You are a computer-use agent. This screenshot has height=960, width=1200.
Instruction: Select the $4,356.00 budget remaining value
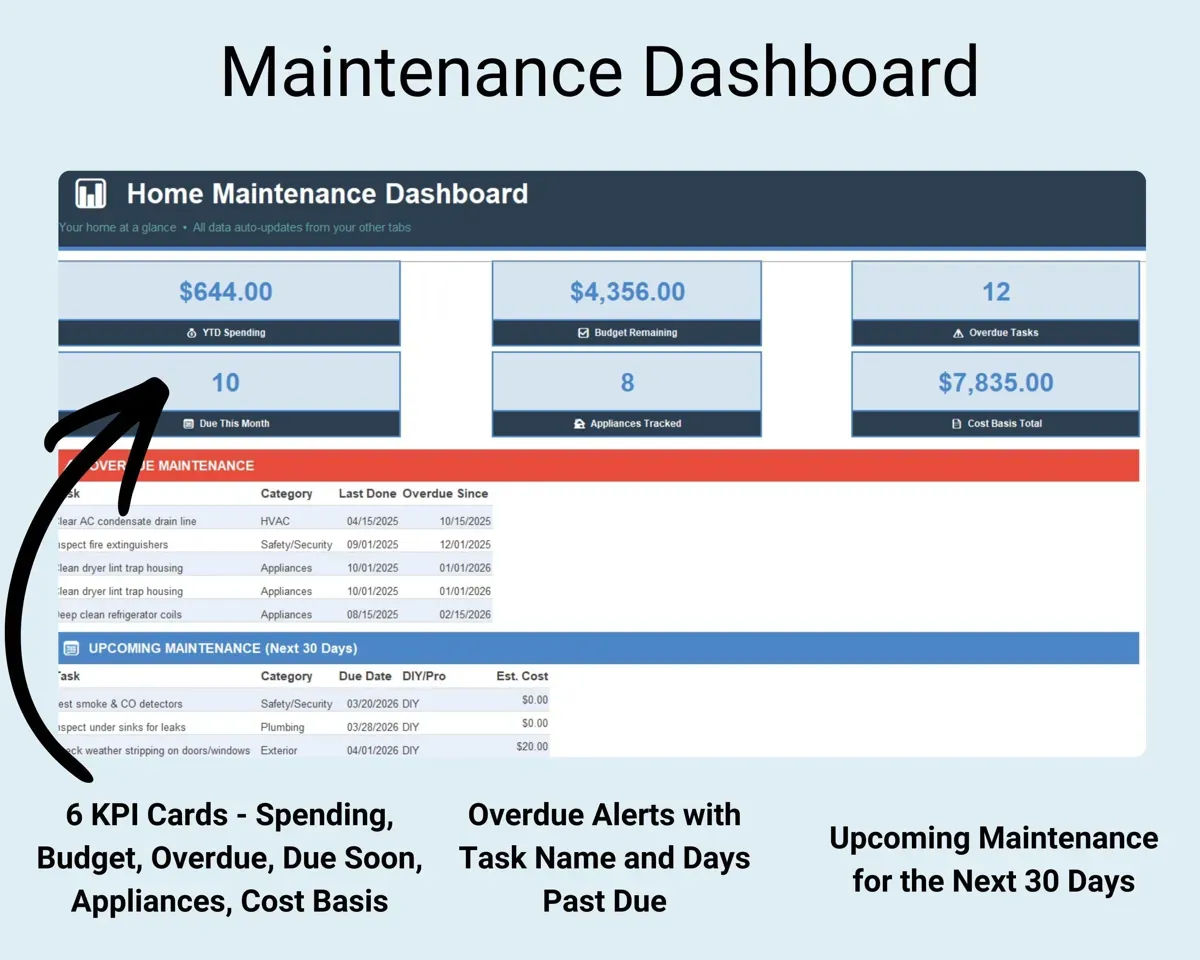point(627,291)
